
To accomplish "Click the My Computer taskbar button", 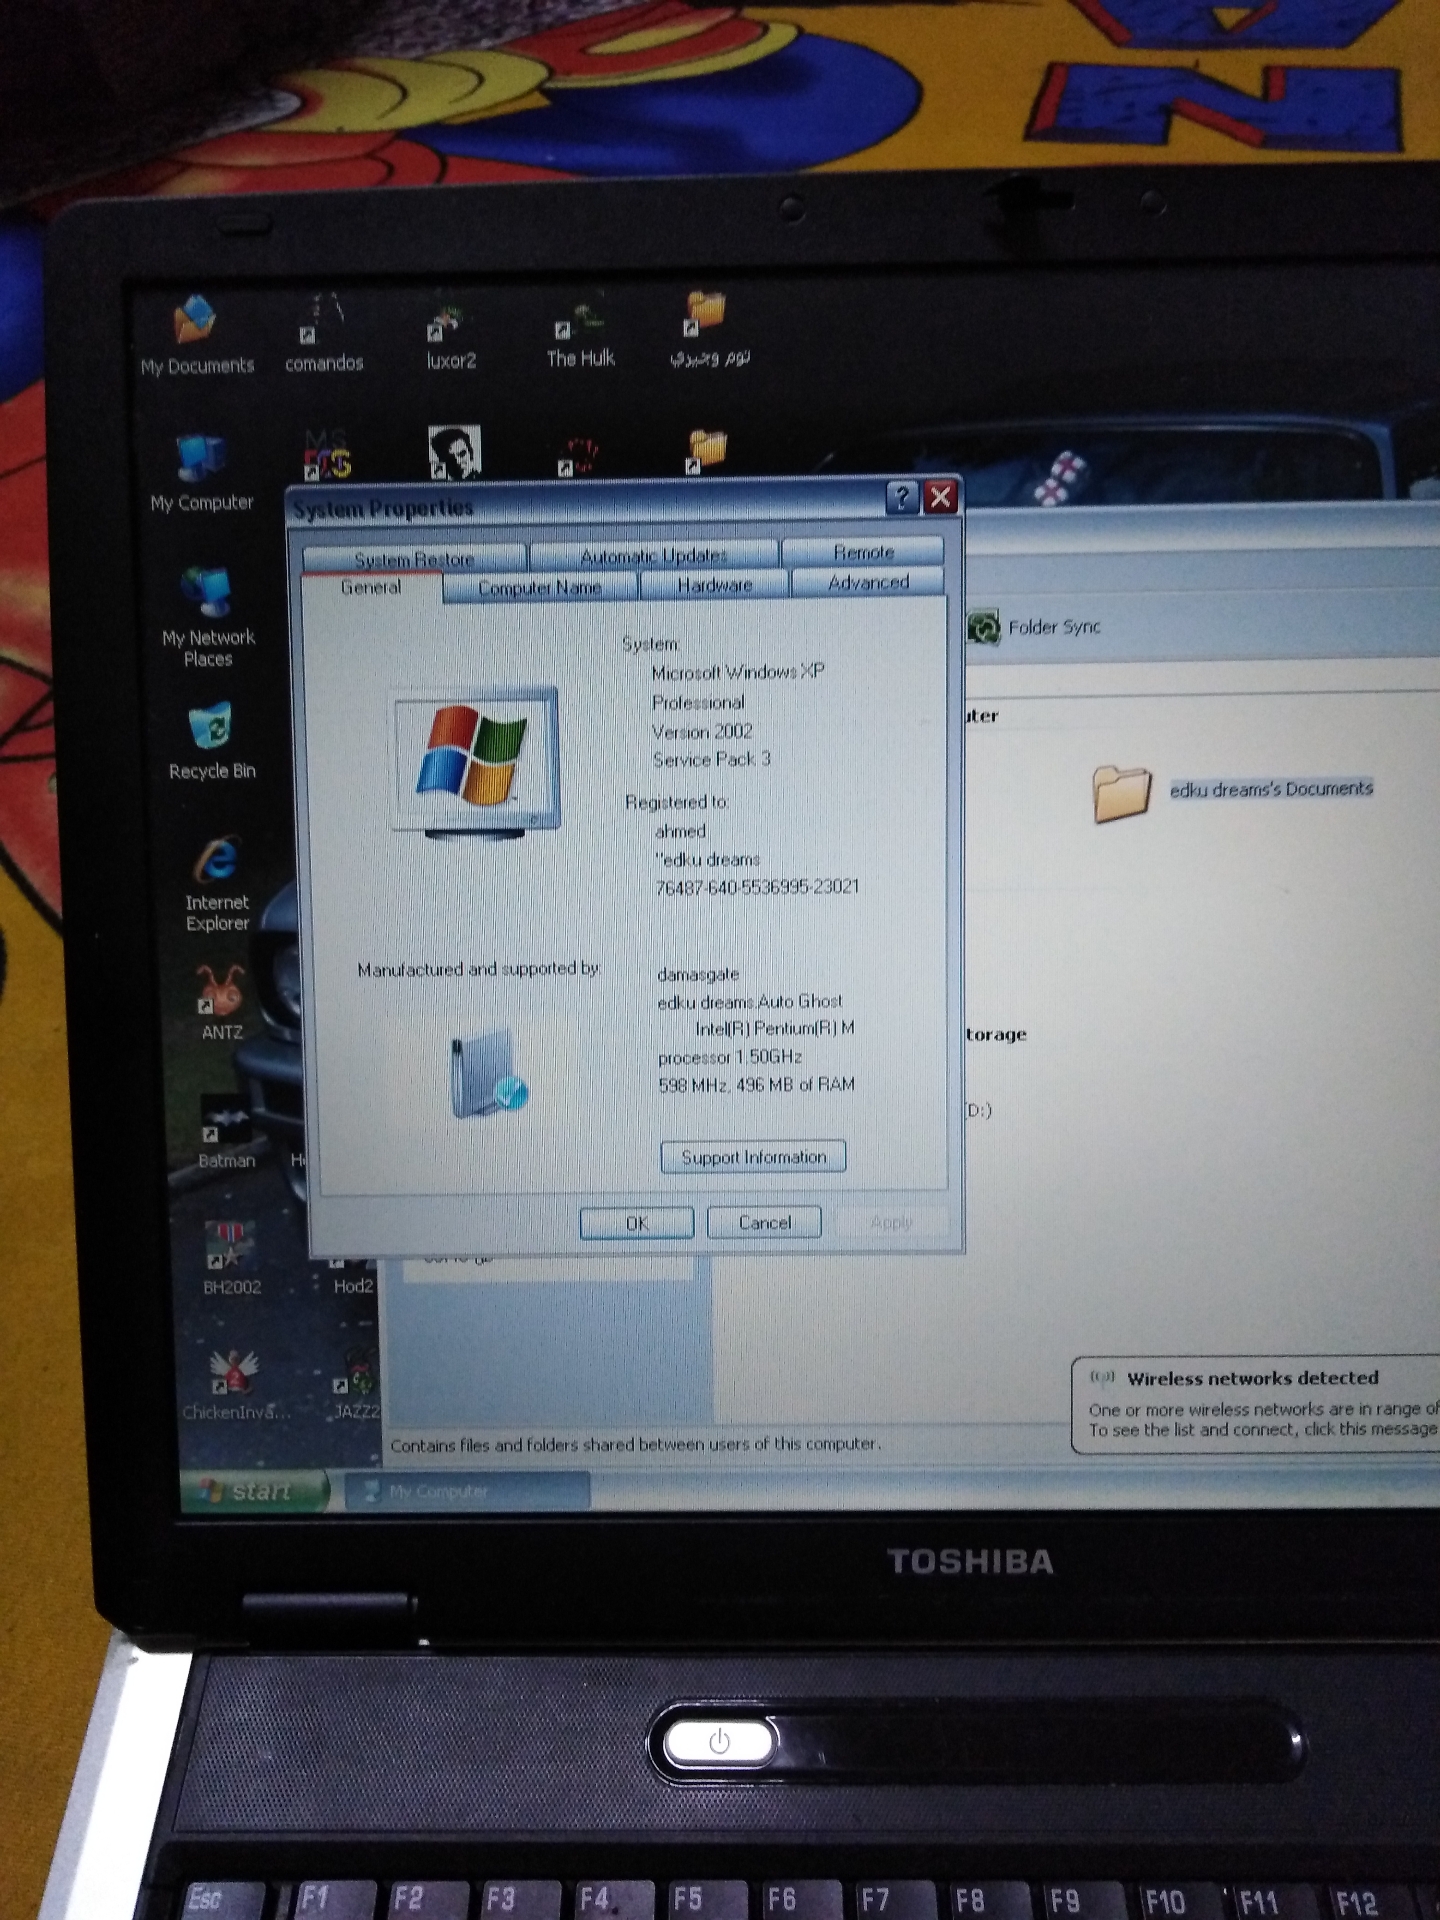I will [x=468, y=1492].
